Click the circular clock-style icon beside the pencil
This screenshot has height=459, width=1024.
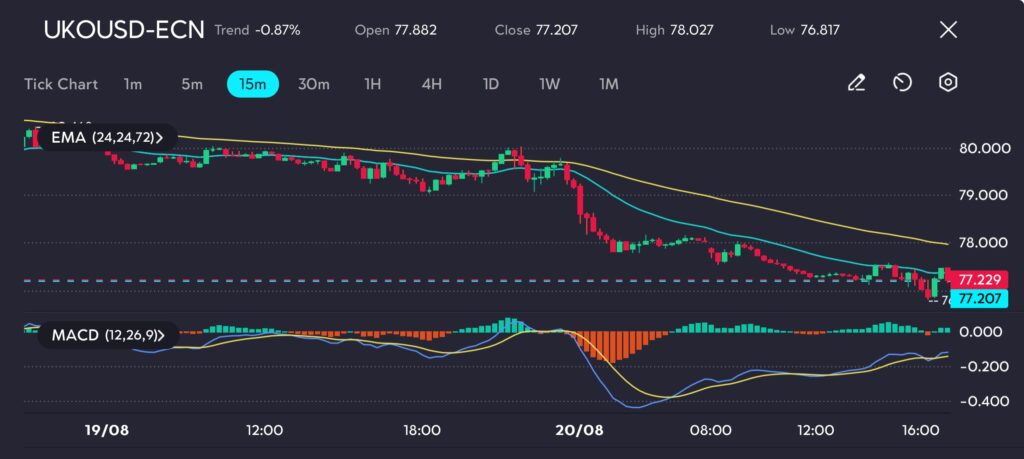902,83
